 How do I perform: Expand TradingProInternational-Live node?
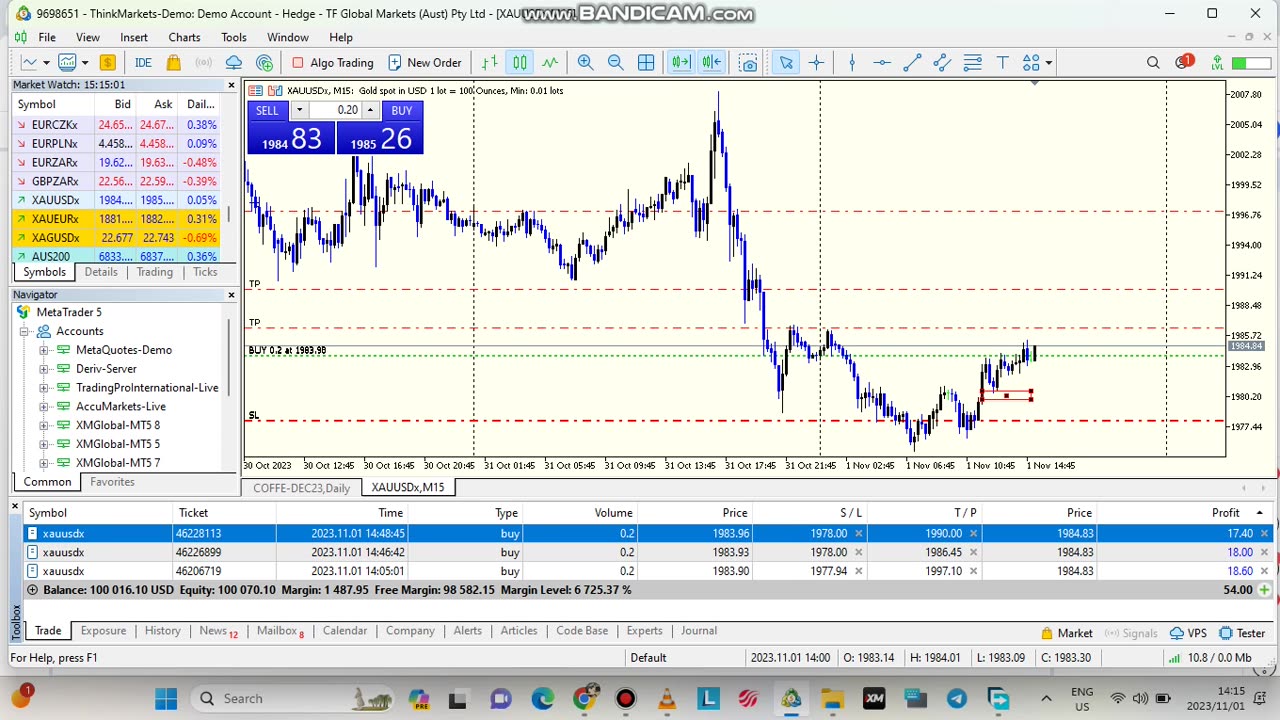[x=43, y=388]
